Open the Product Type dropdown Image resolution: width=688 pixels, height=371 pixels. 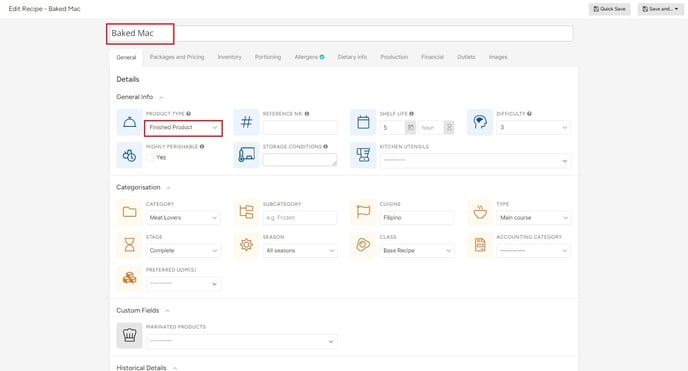tap(183, 128)
